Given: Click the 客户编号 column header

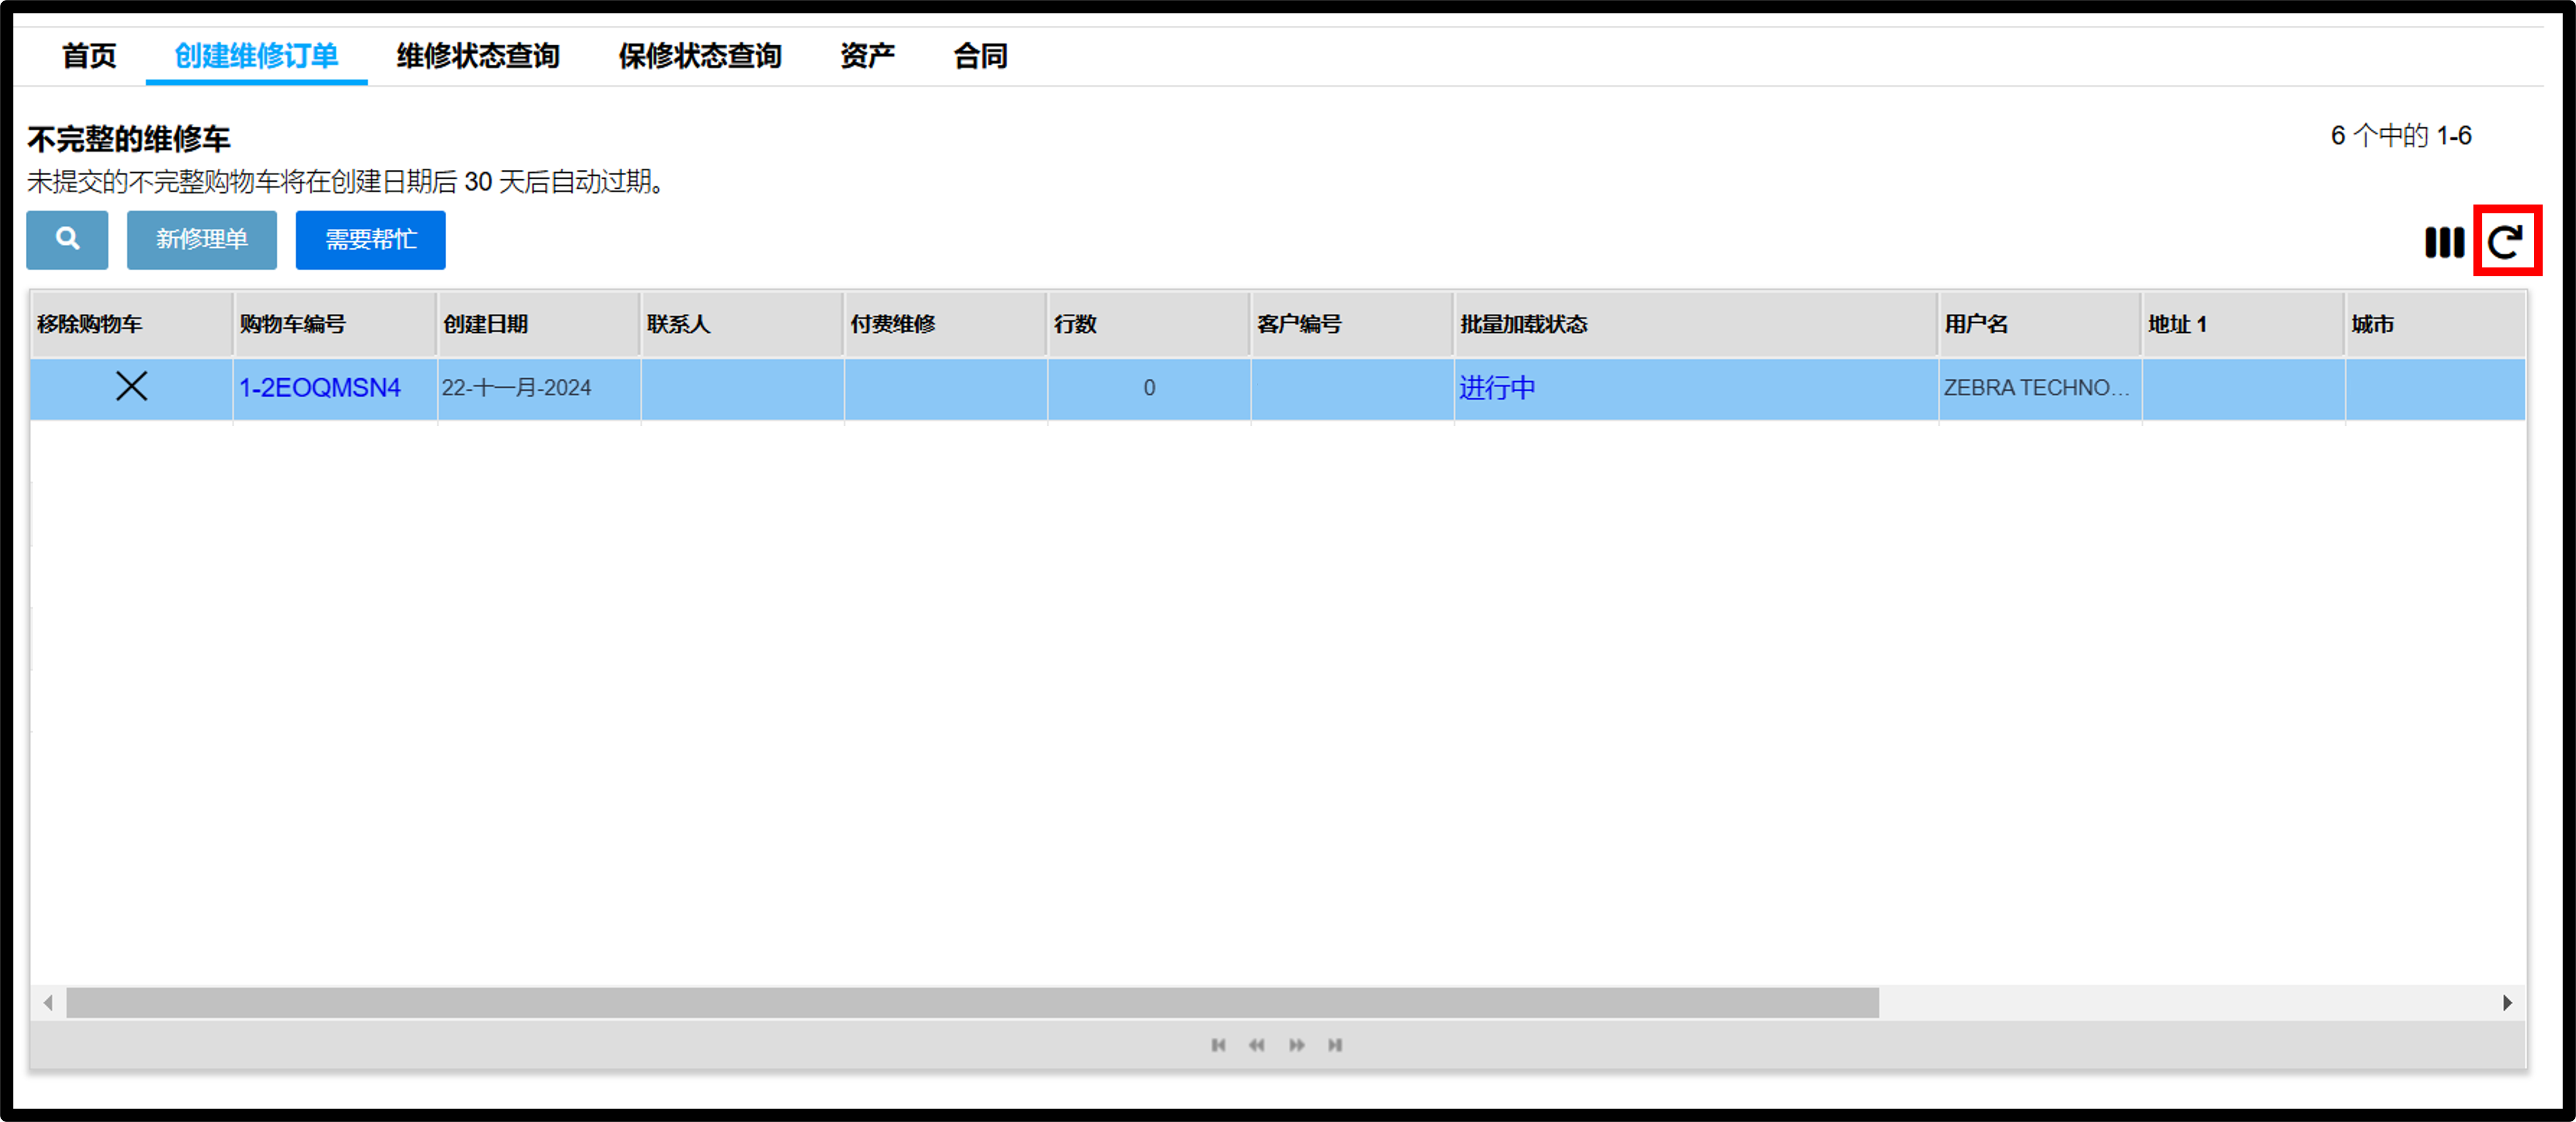Looking at the screenshot, I should click(x=1352, y=324).
